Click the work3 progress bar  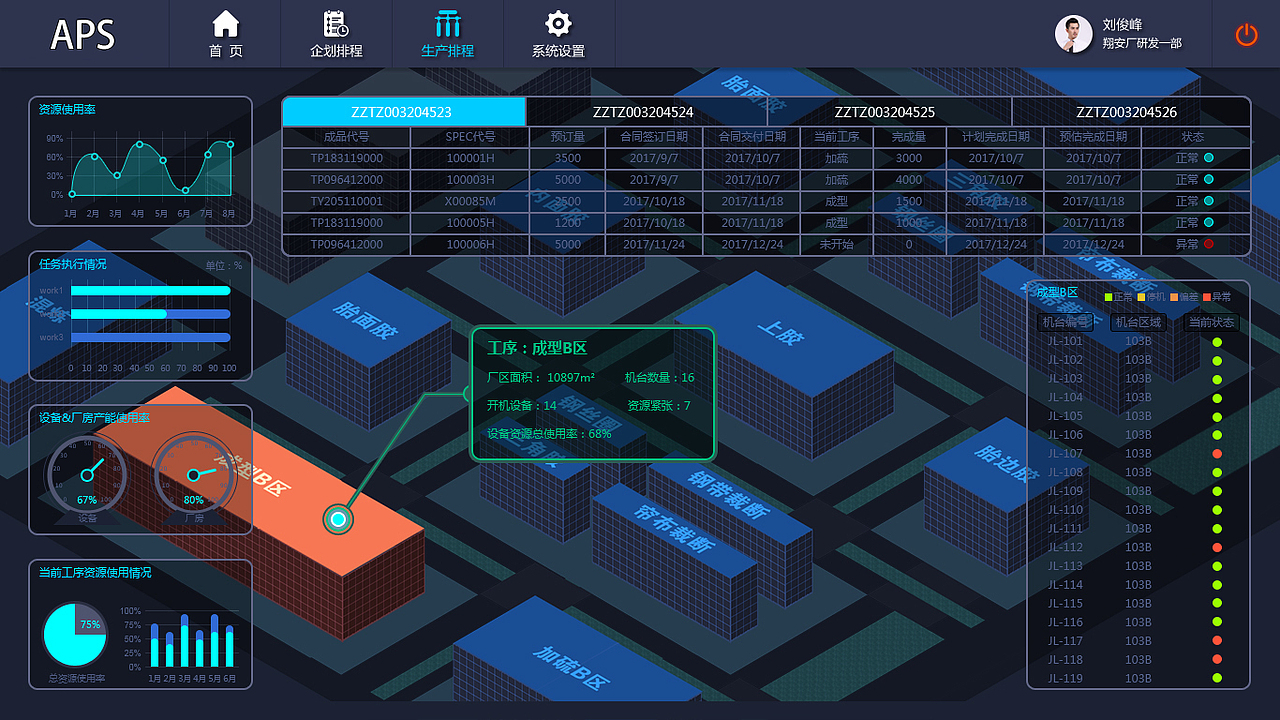[x=151, y=337]
